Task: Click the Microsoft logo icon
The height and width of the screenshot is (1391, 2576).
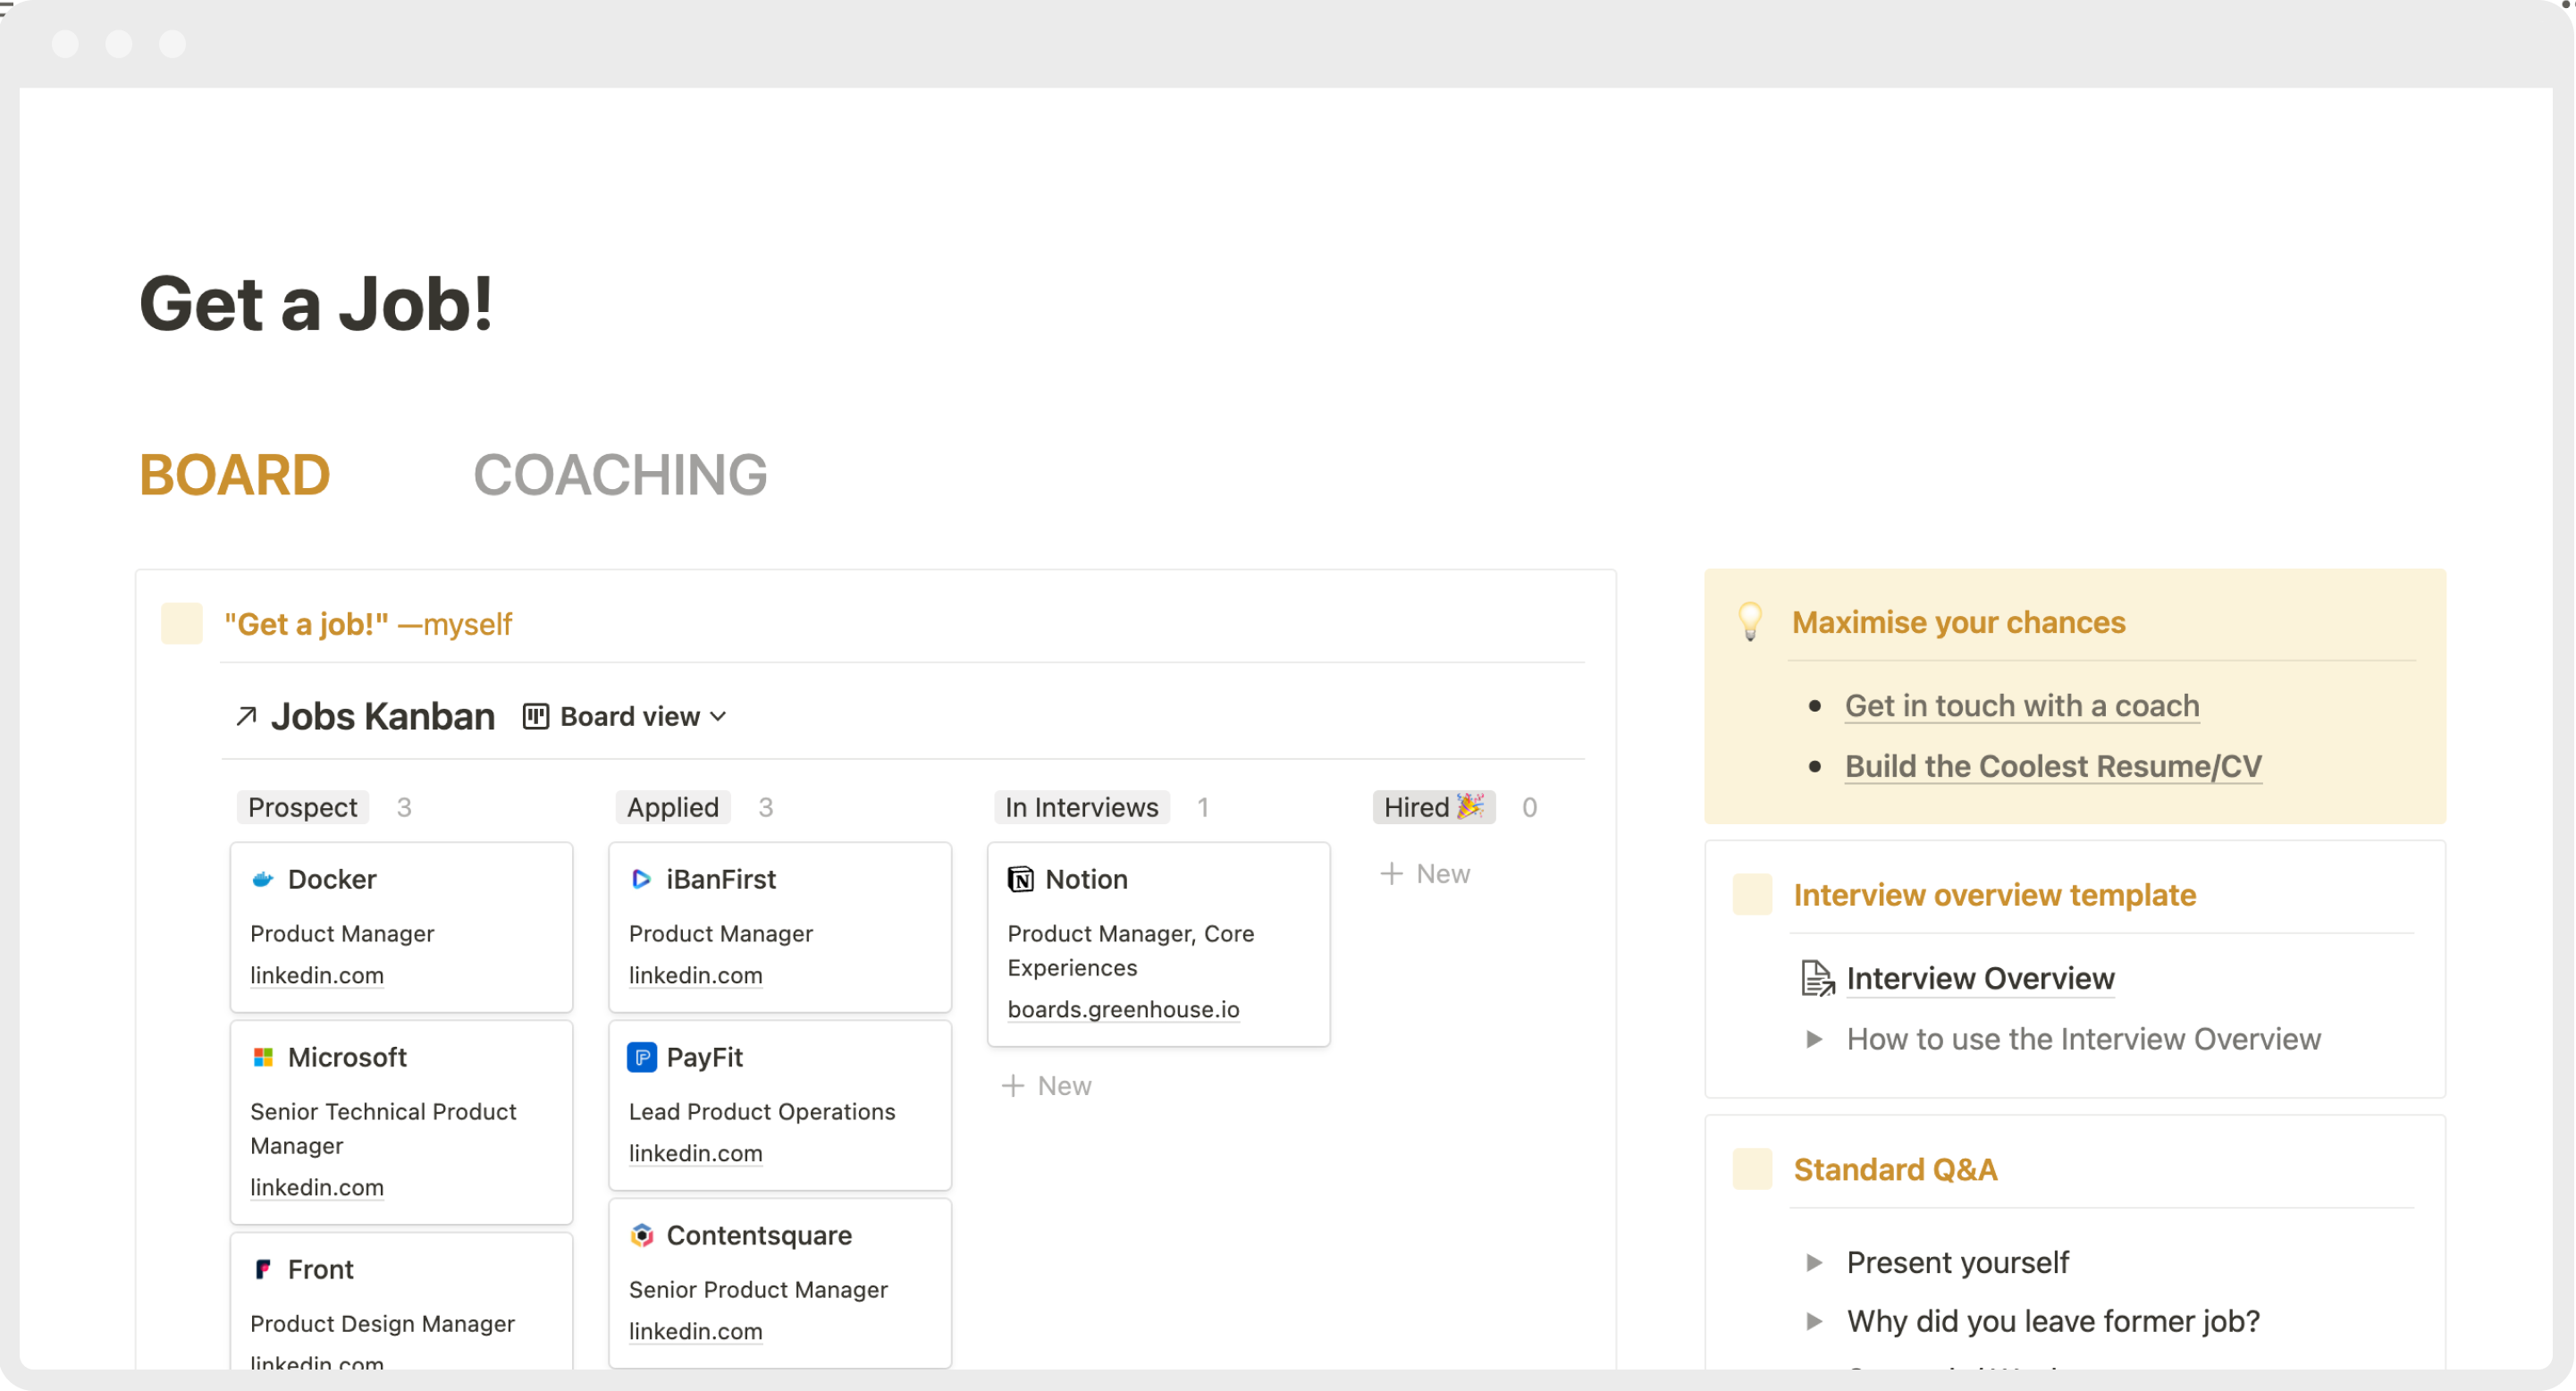Action: 263,1057
